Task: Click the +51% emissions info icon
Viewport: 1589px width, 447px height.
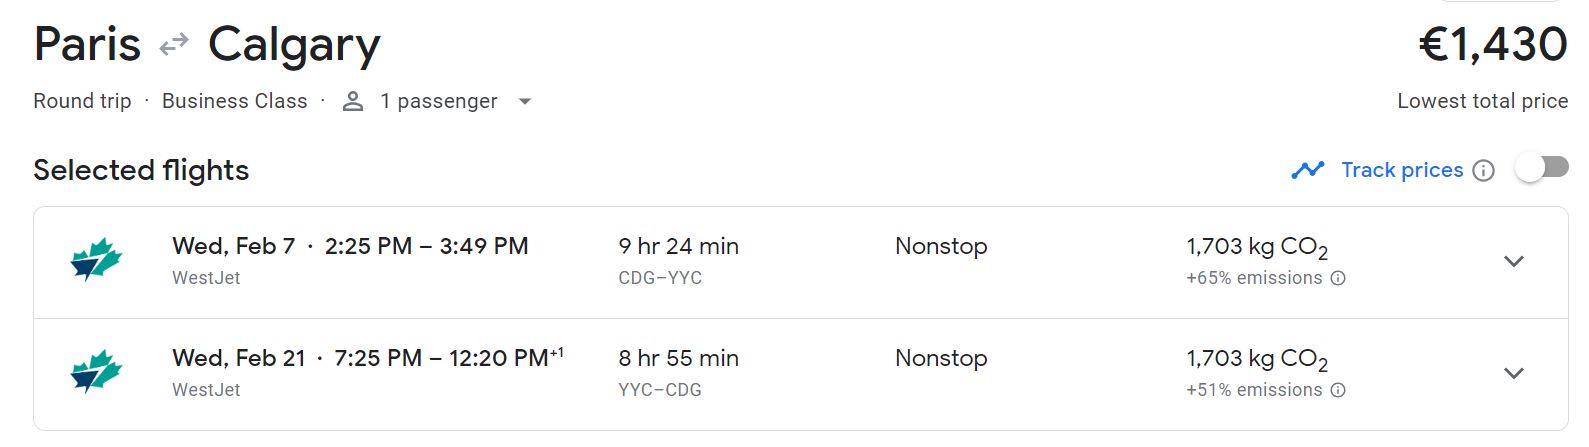Action: [x=1338, y=390]
